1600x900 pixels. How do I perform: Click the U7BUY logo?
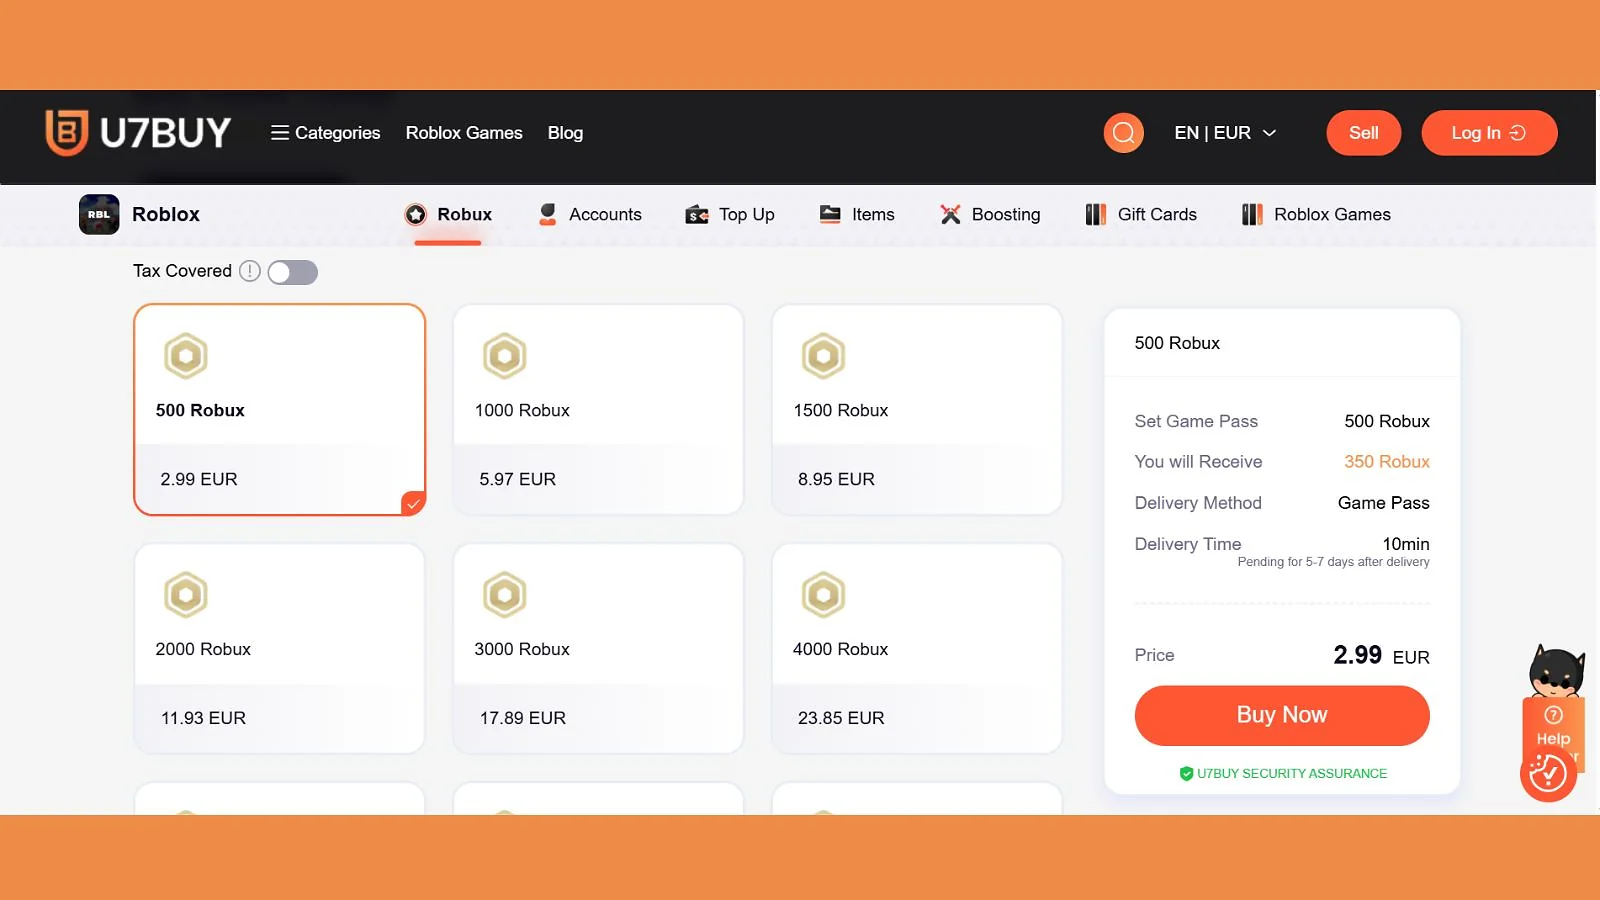pyautogui.click(x=138, y=133)
